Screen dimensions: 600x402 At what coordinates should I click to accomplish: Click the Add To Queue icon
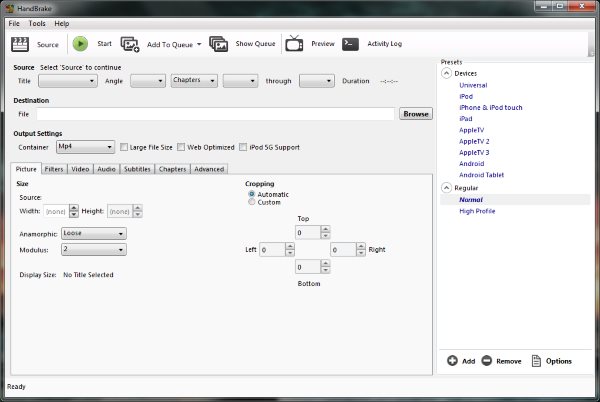(x=130, y=44)
